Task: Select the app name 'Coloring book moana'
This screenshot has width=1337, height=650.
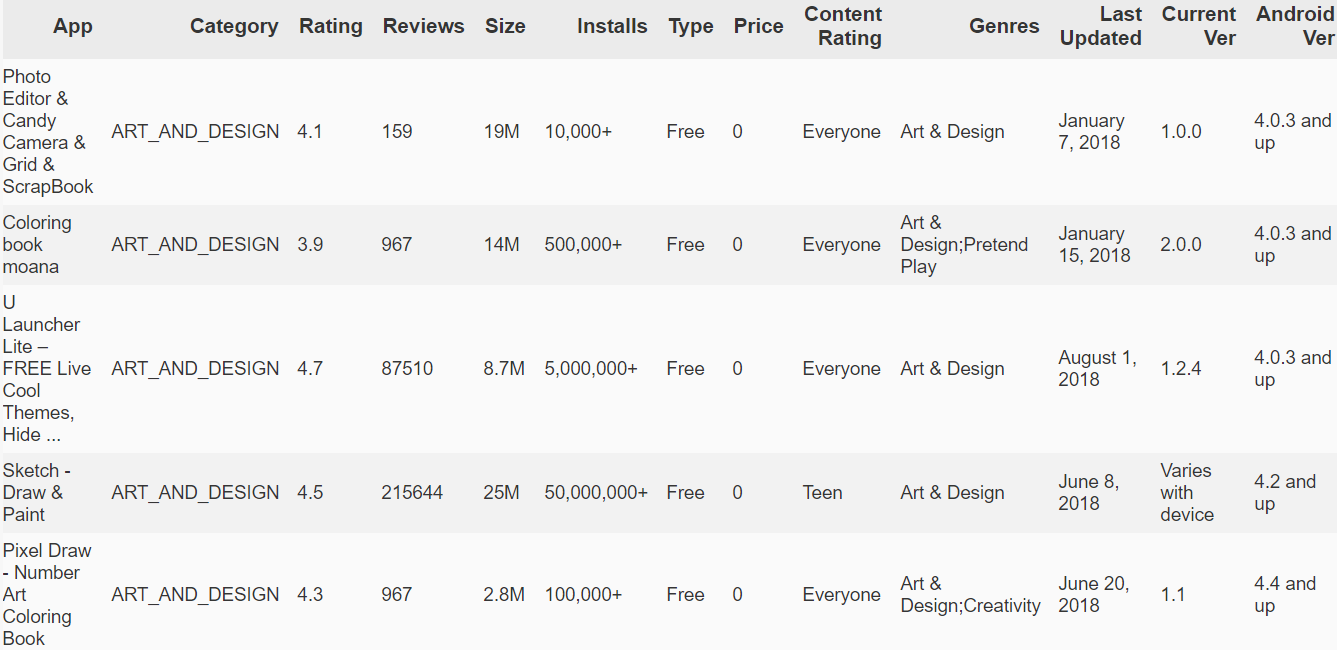Action: [37, 245]
